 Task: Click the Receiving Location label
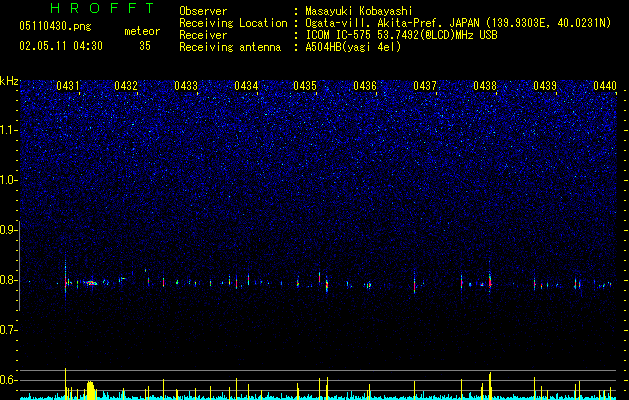(x=233, y=23)
